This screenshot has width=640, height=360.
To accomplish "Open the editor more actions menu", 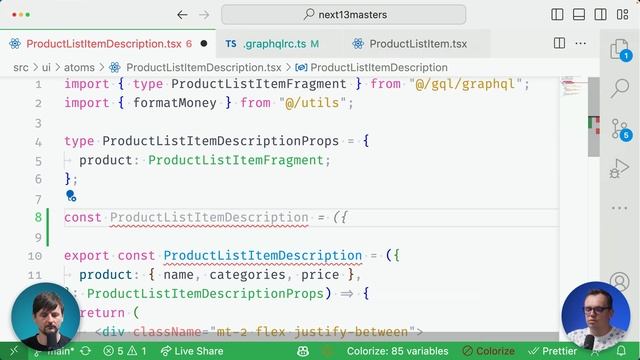I will (x=580, y=43).
